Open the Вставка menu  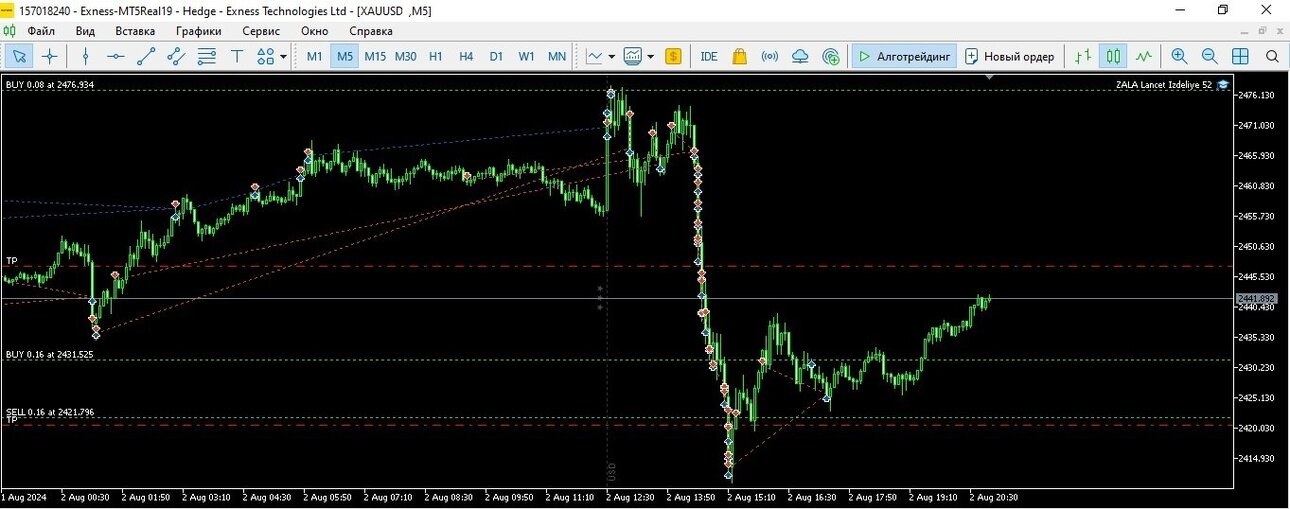coord(135,30)
